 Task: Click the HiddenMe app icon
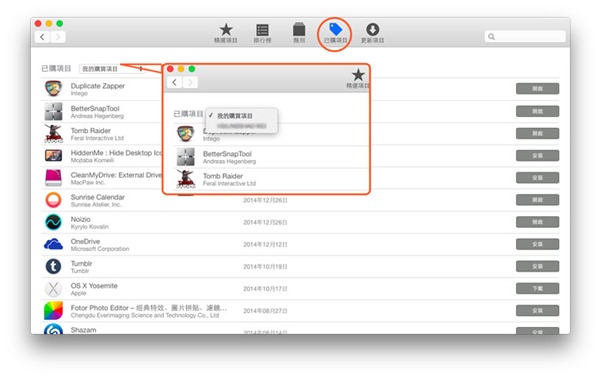pos(53,155)
